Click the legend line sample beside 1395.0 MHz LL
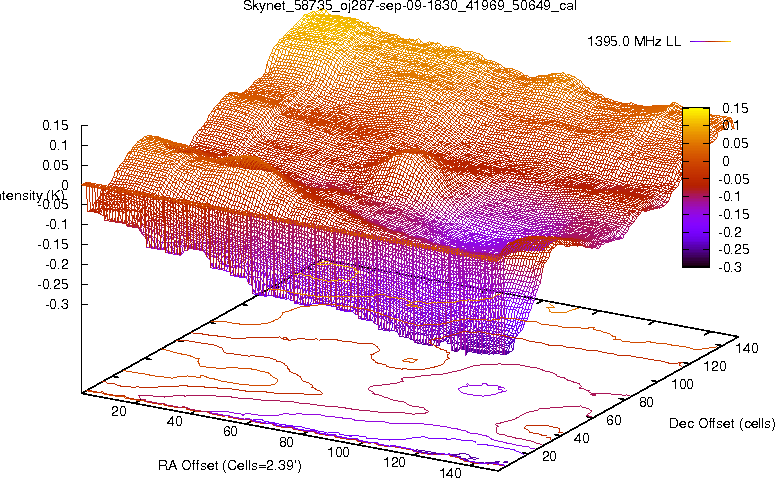Viewport: 775px width, 478px height. [710, 42]
